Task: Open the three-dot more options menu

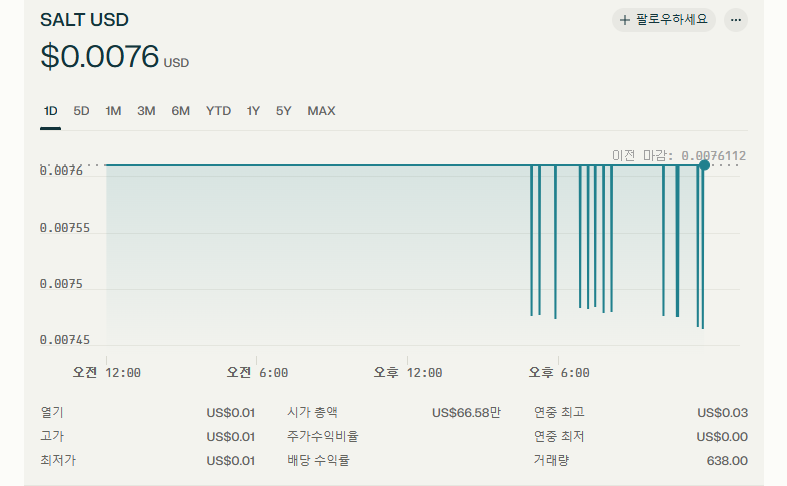Action: (736, 20)
